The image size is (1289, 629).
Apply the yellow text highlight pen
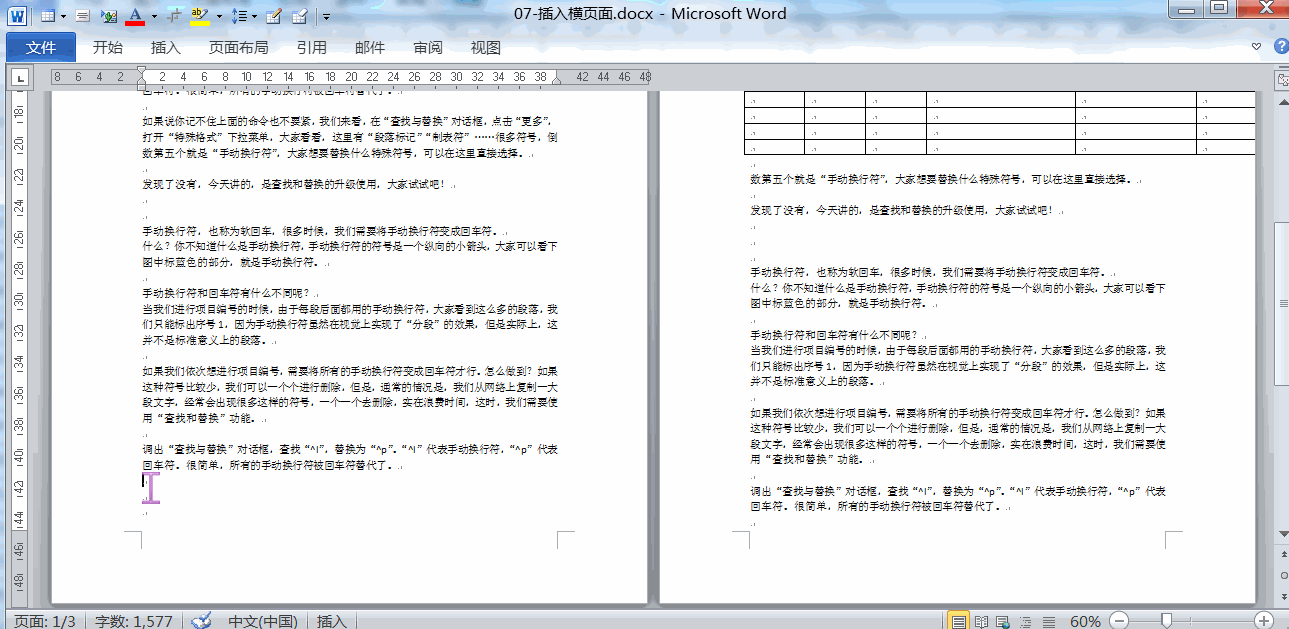pyautogui.click(x=199, y=16)
